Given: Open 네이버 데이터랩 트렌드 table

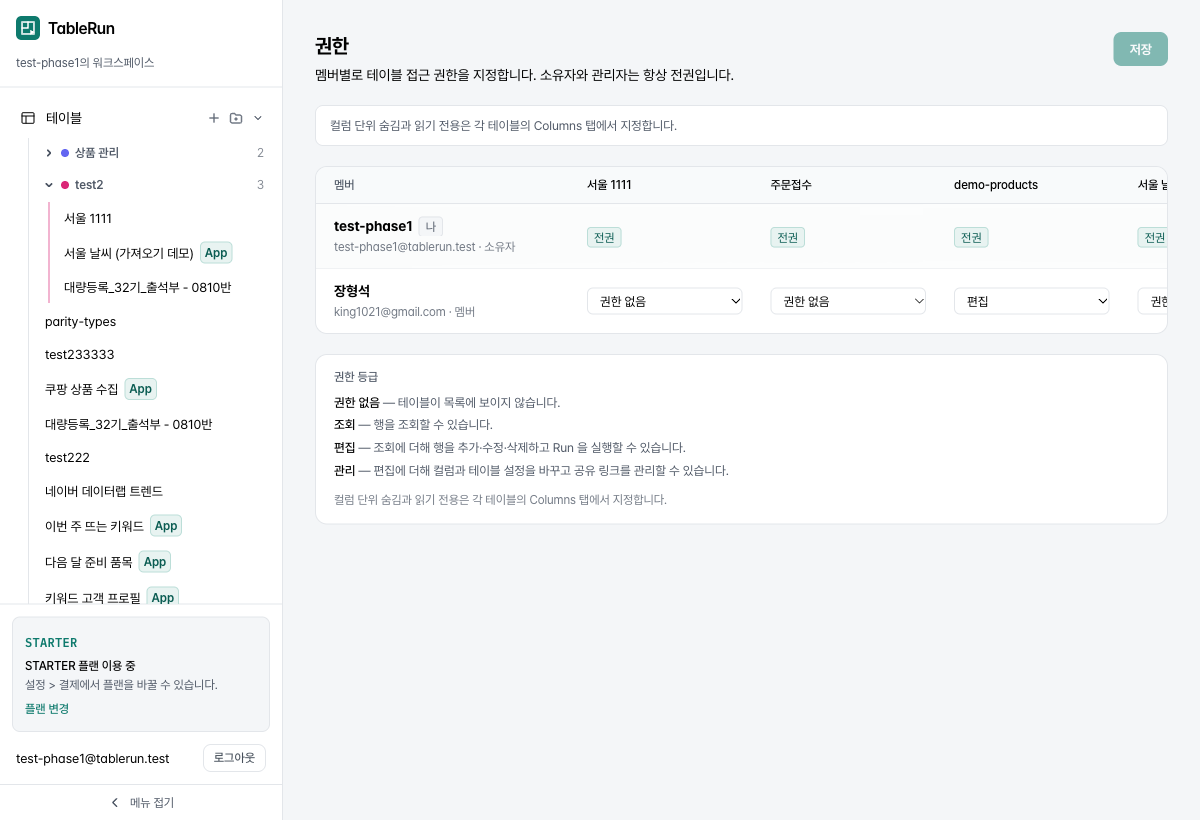Looking at the screenshot, I should point(104,491).
